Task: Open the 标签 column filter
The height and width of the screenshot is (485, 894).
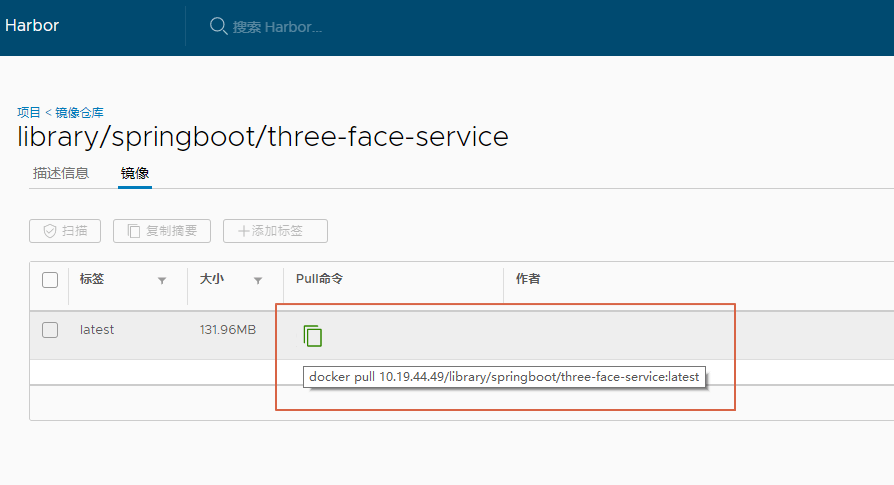Action: [162, 281]
